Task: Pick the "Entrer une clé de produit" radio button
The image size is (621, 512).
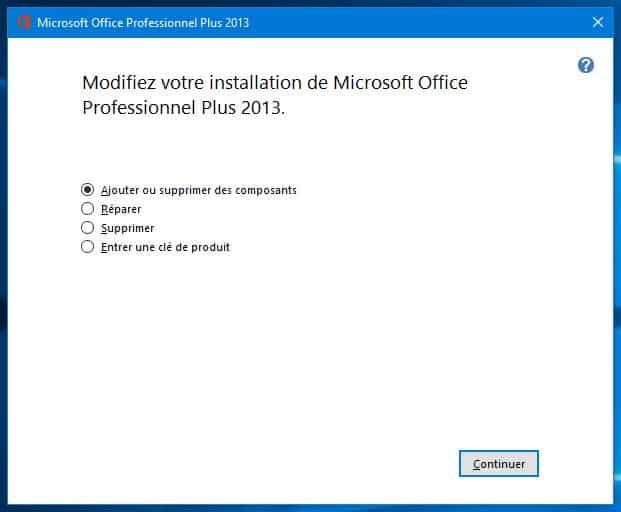Action: 88,247
